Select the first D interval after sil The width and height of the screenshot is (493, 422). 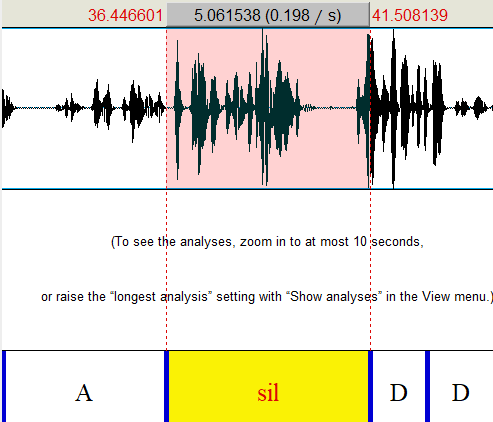click(398, 387)
